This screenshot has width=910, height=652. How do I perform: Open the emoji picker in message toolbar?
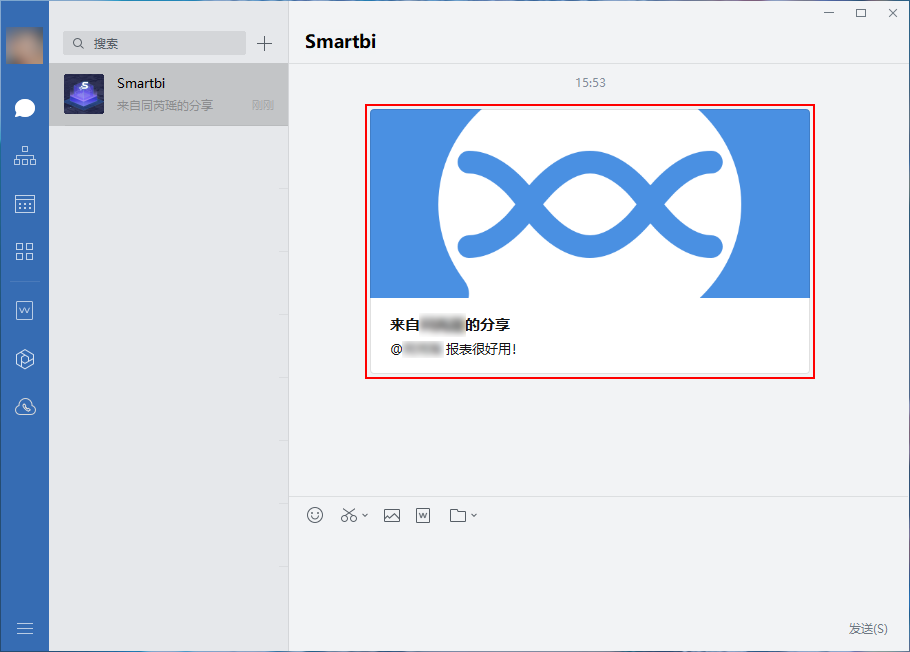(x=315, y=515)
